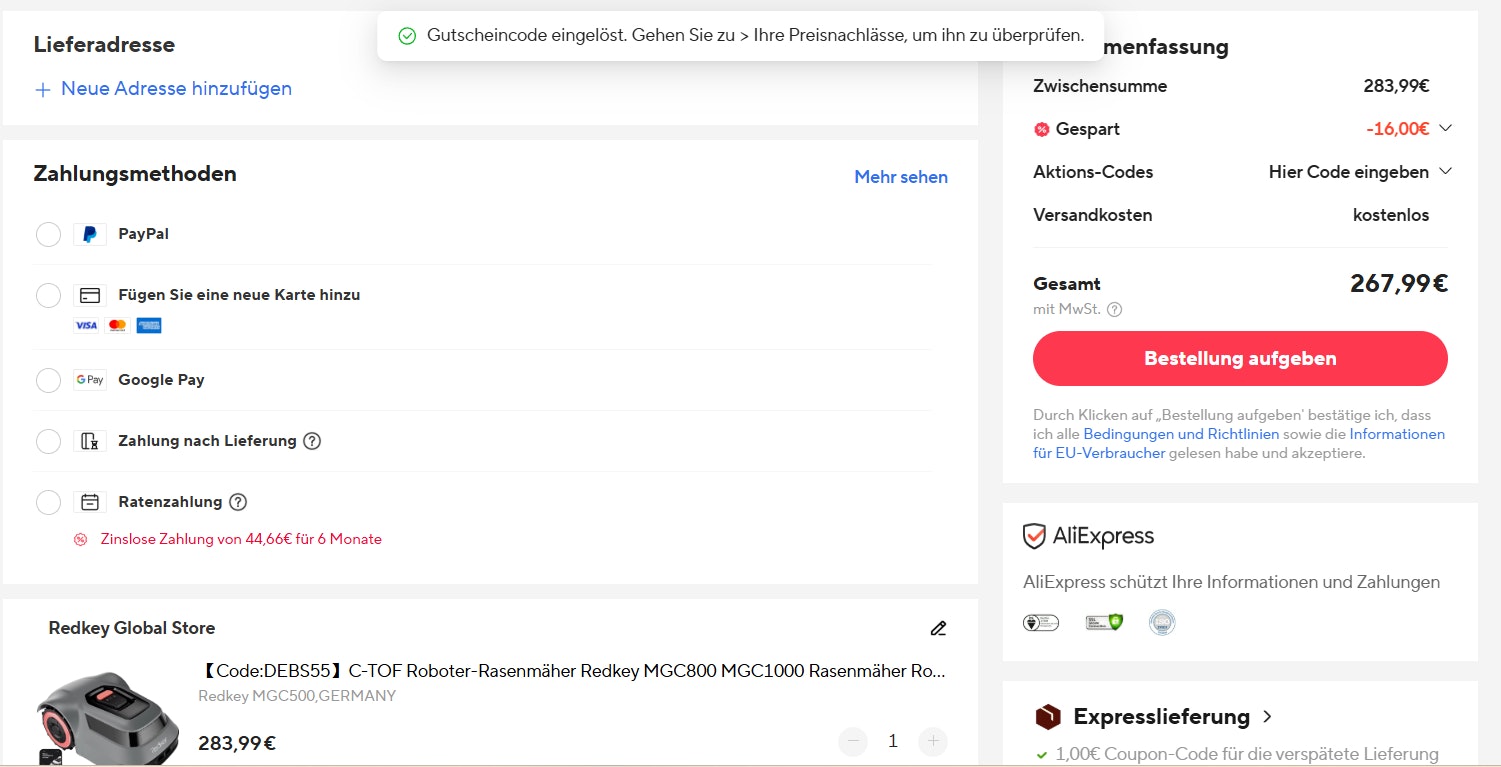Click Mehr sehen for more payment methods
Viewport: 1501px width, 767px height.
pyautogui.click(x=900, y=177)
